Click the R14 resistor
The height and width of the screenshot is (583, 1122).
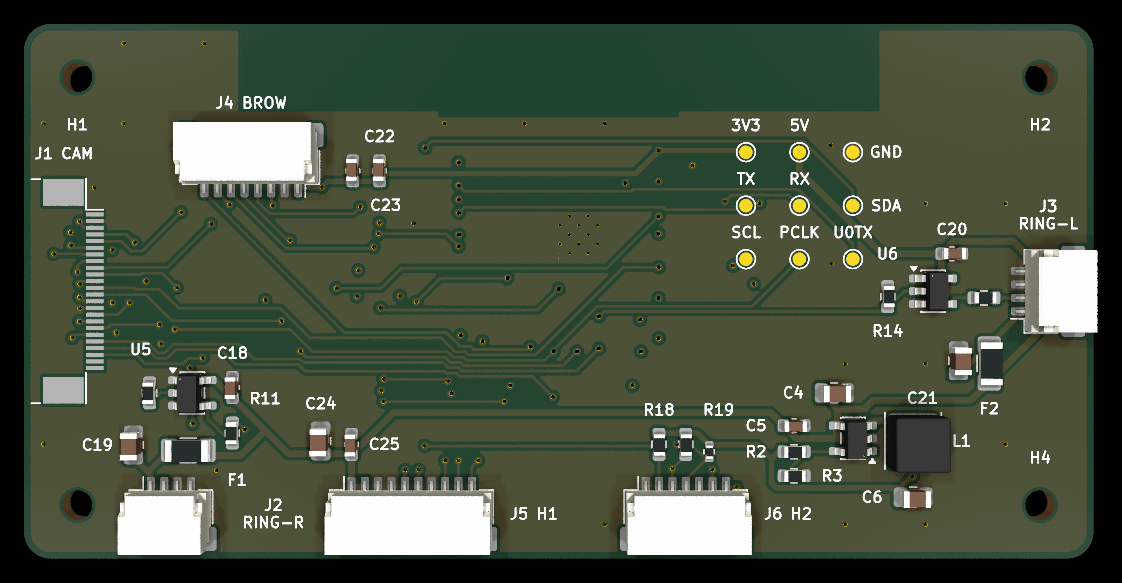tap(888, 297)
